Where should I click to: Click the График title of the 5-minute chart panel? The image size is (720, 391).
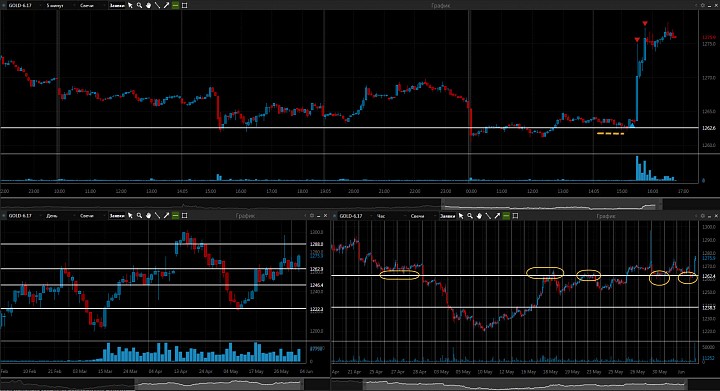[x=441, y=6]
